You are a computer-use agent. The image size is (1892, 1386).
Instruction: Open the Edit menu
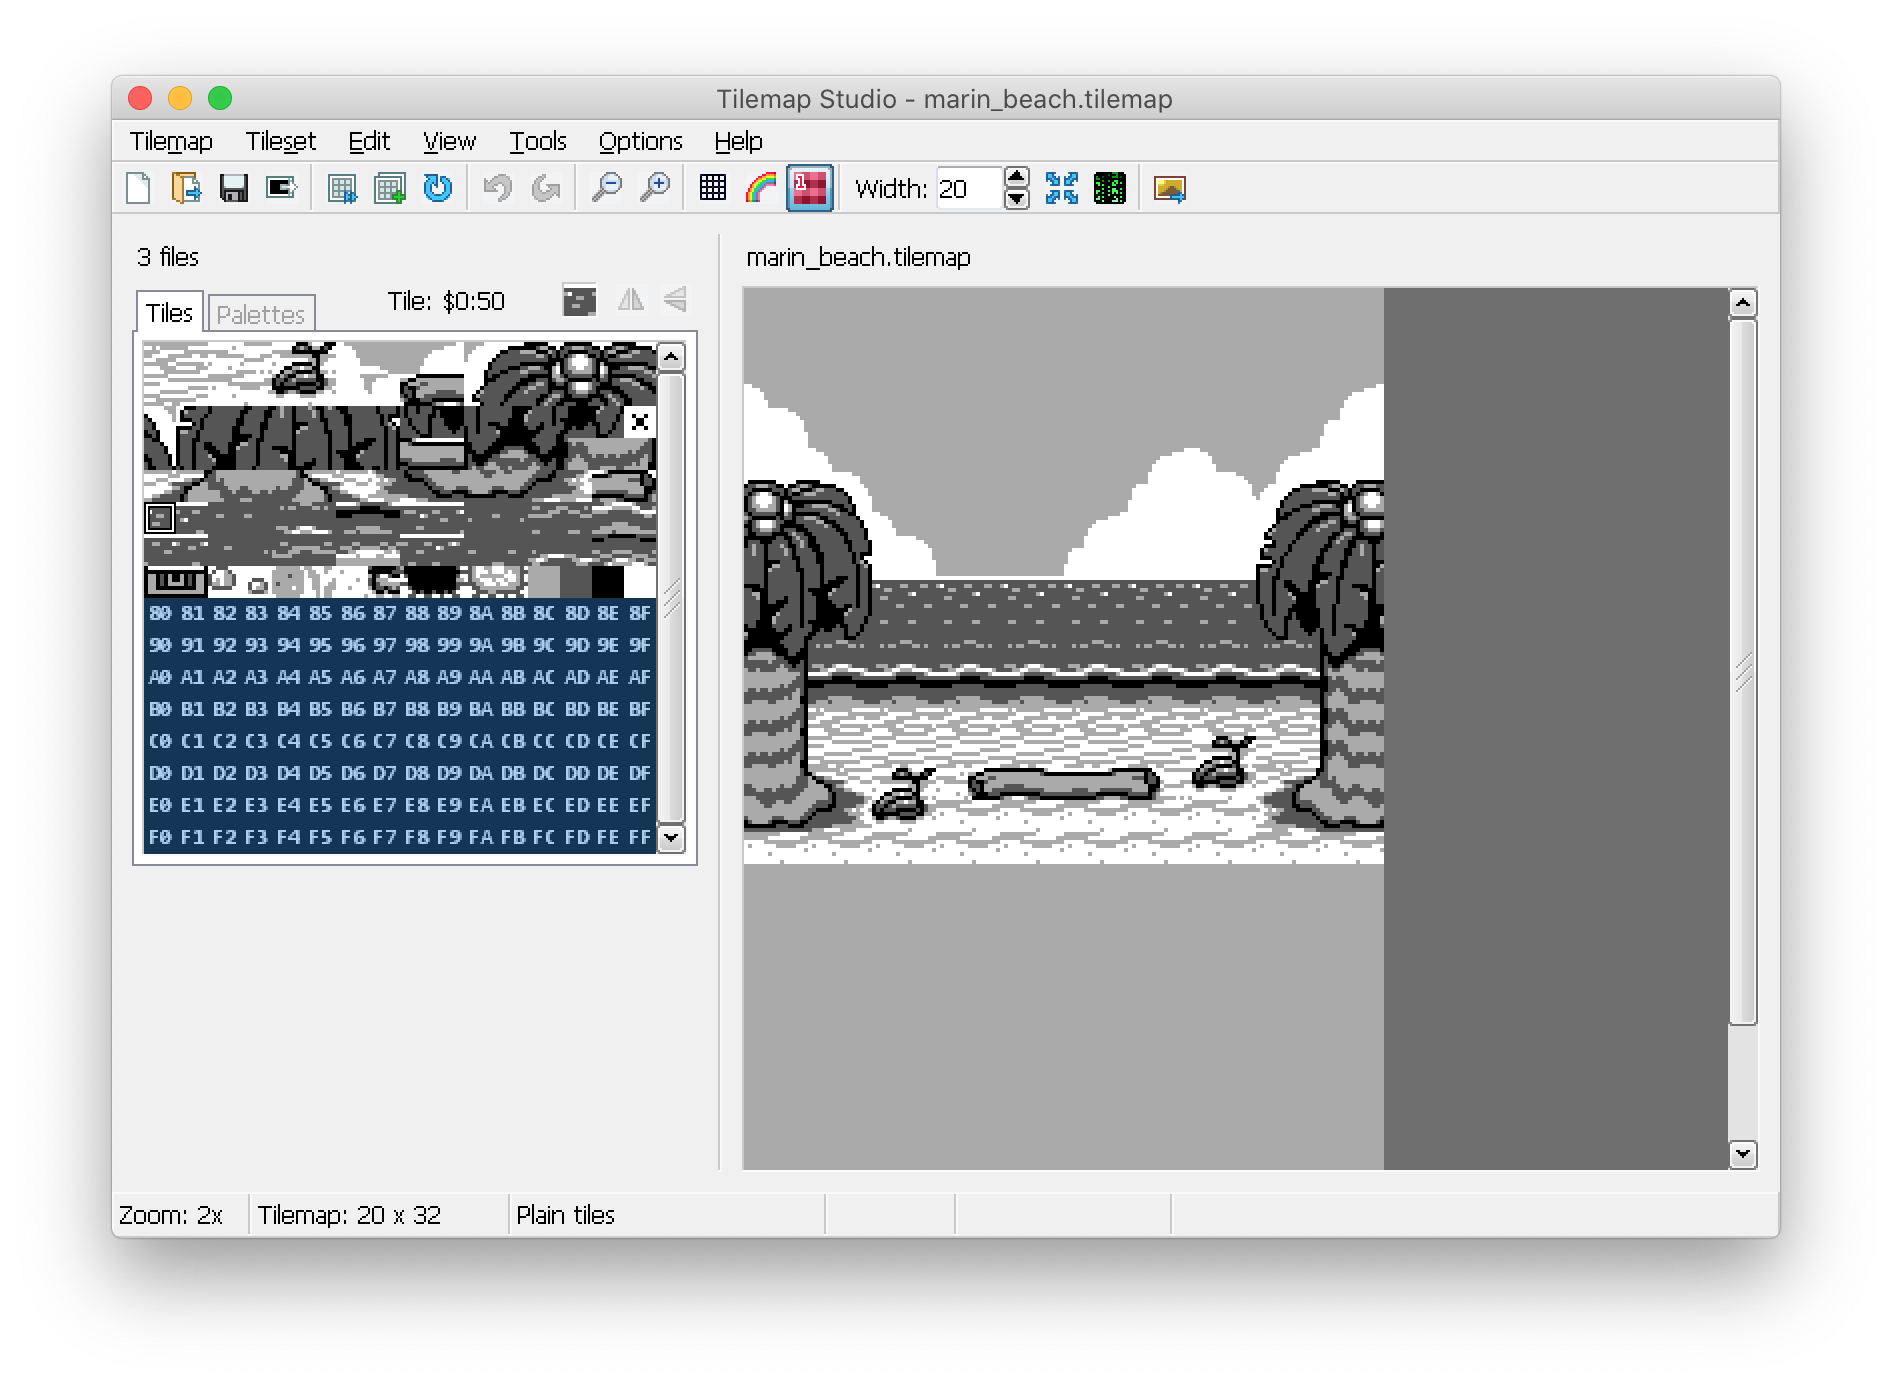(x=369, y=141)
